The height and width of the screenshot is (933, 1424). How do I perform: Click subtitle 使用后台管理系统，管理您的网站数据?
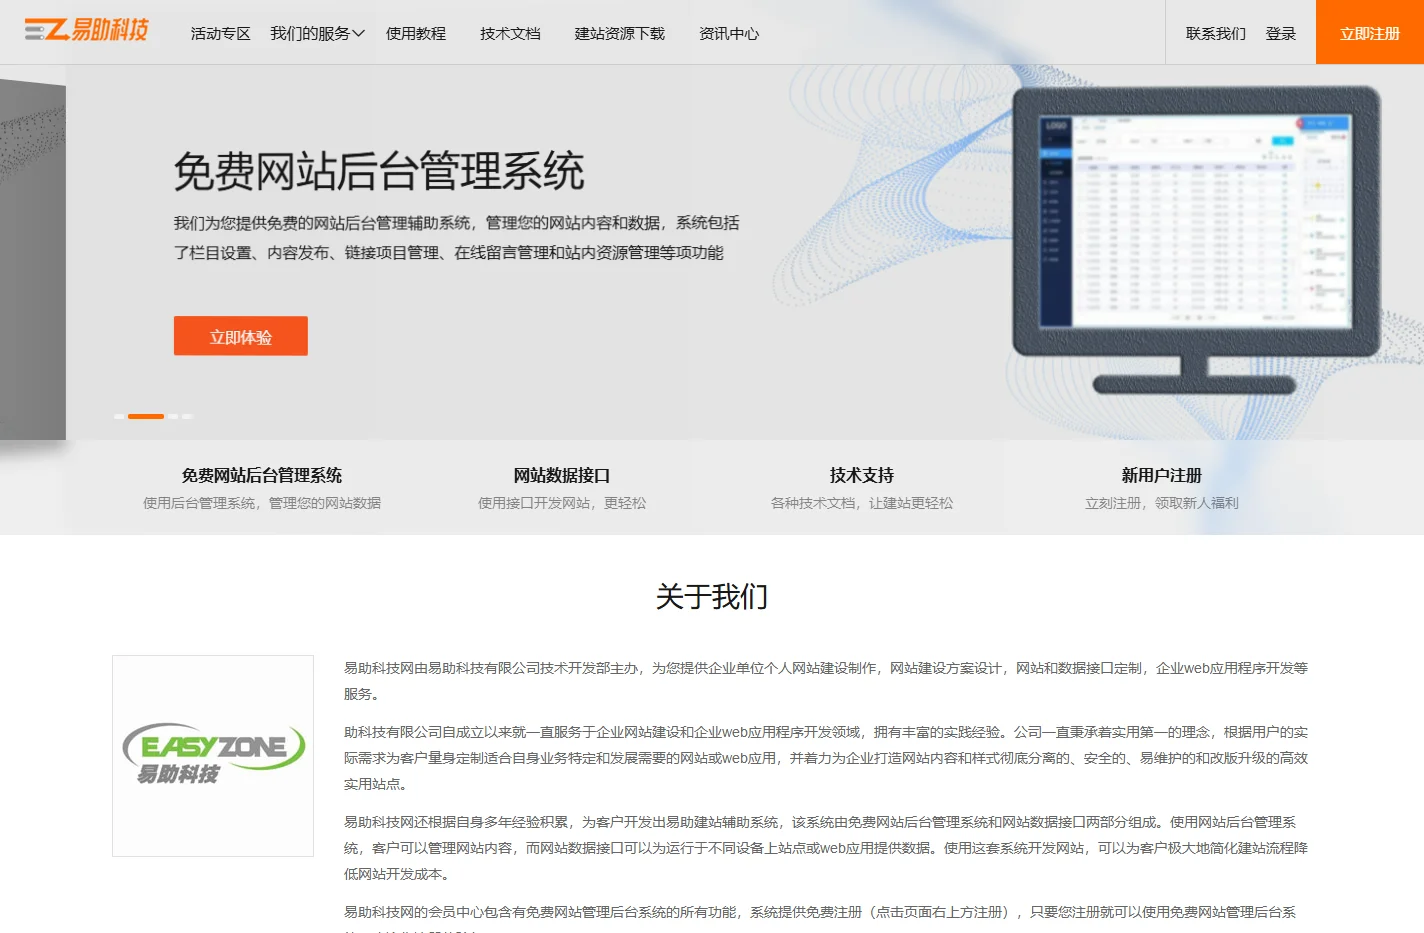[x=262, y=503]
